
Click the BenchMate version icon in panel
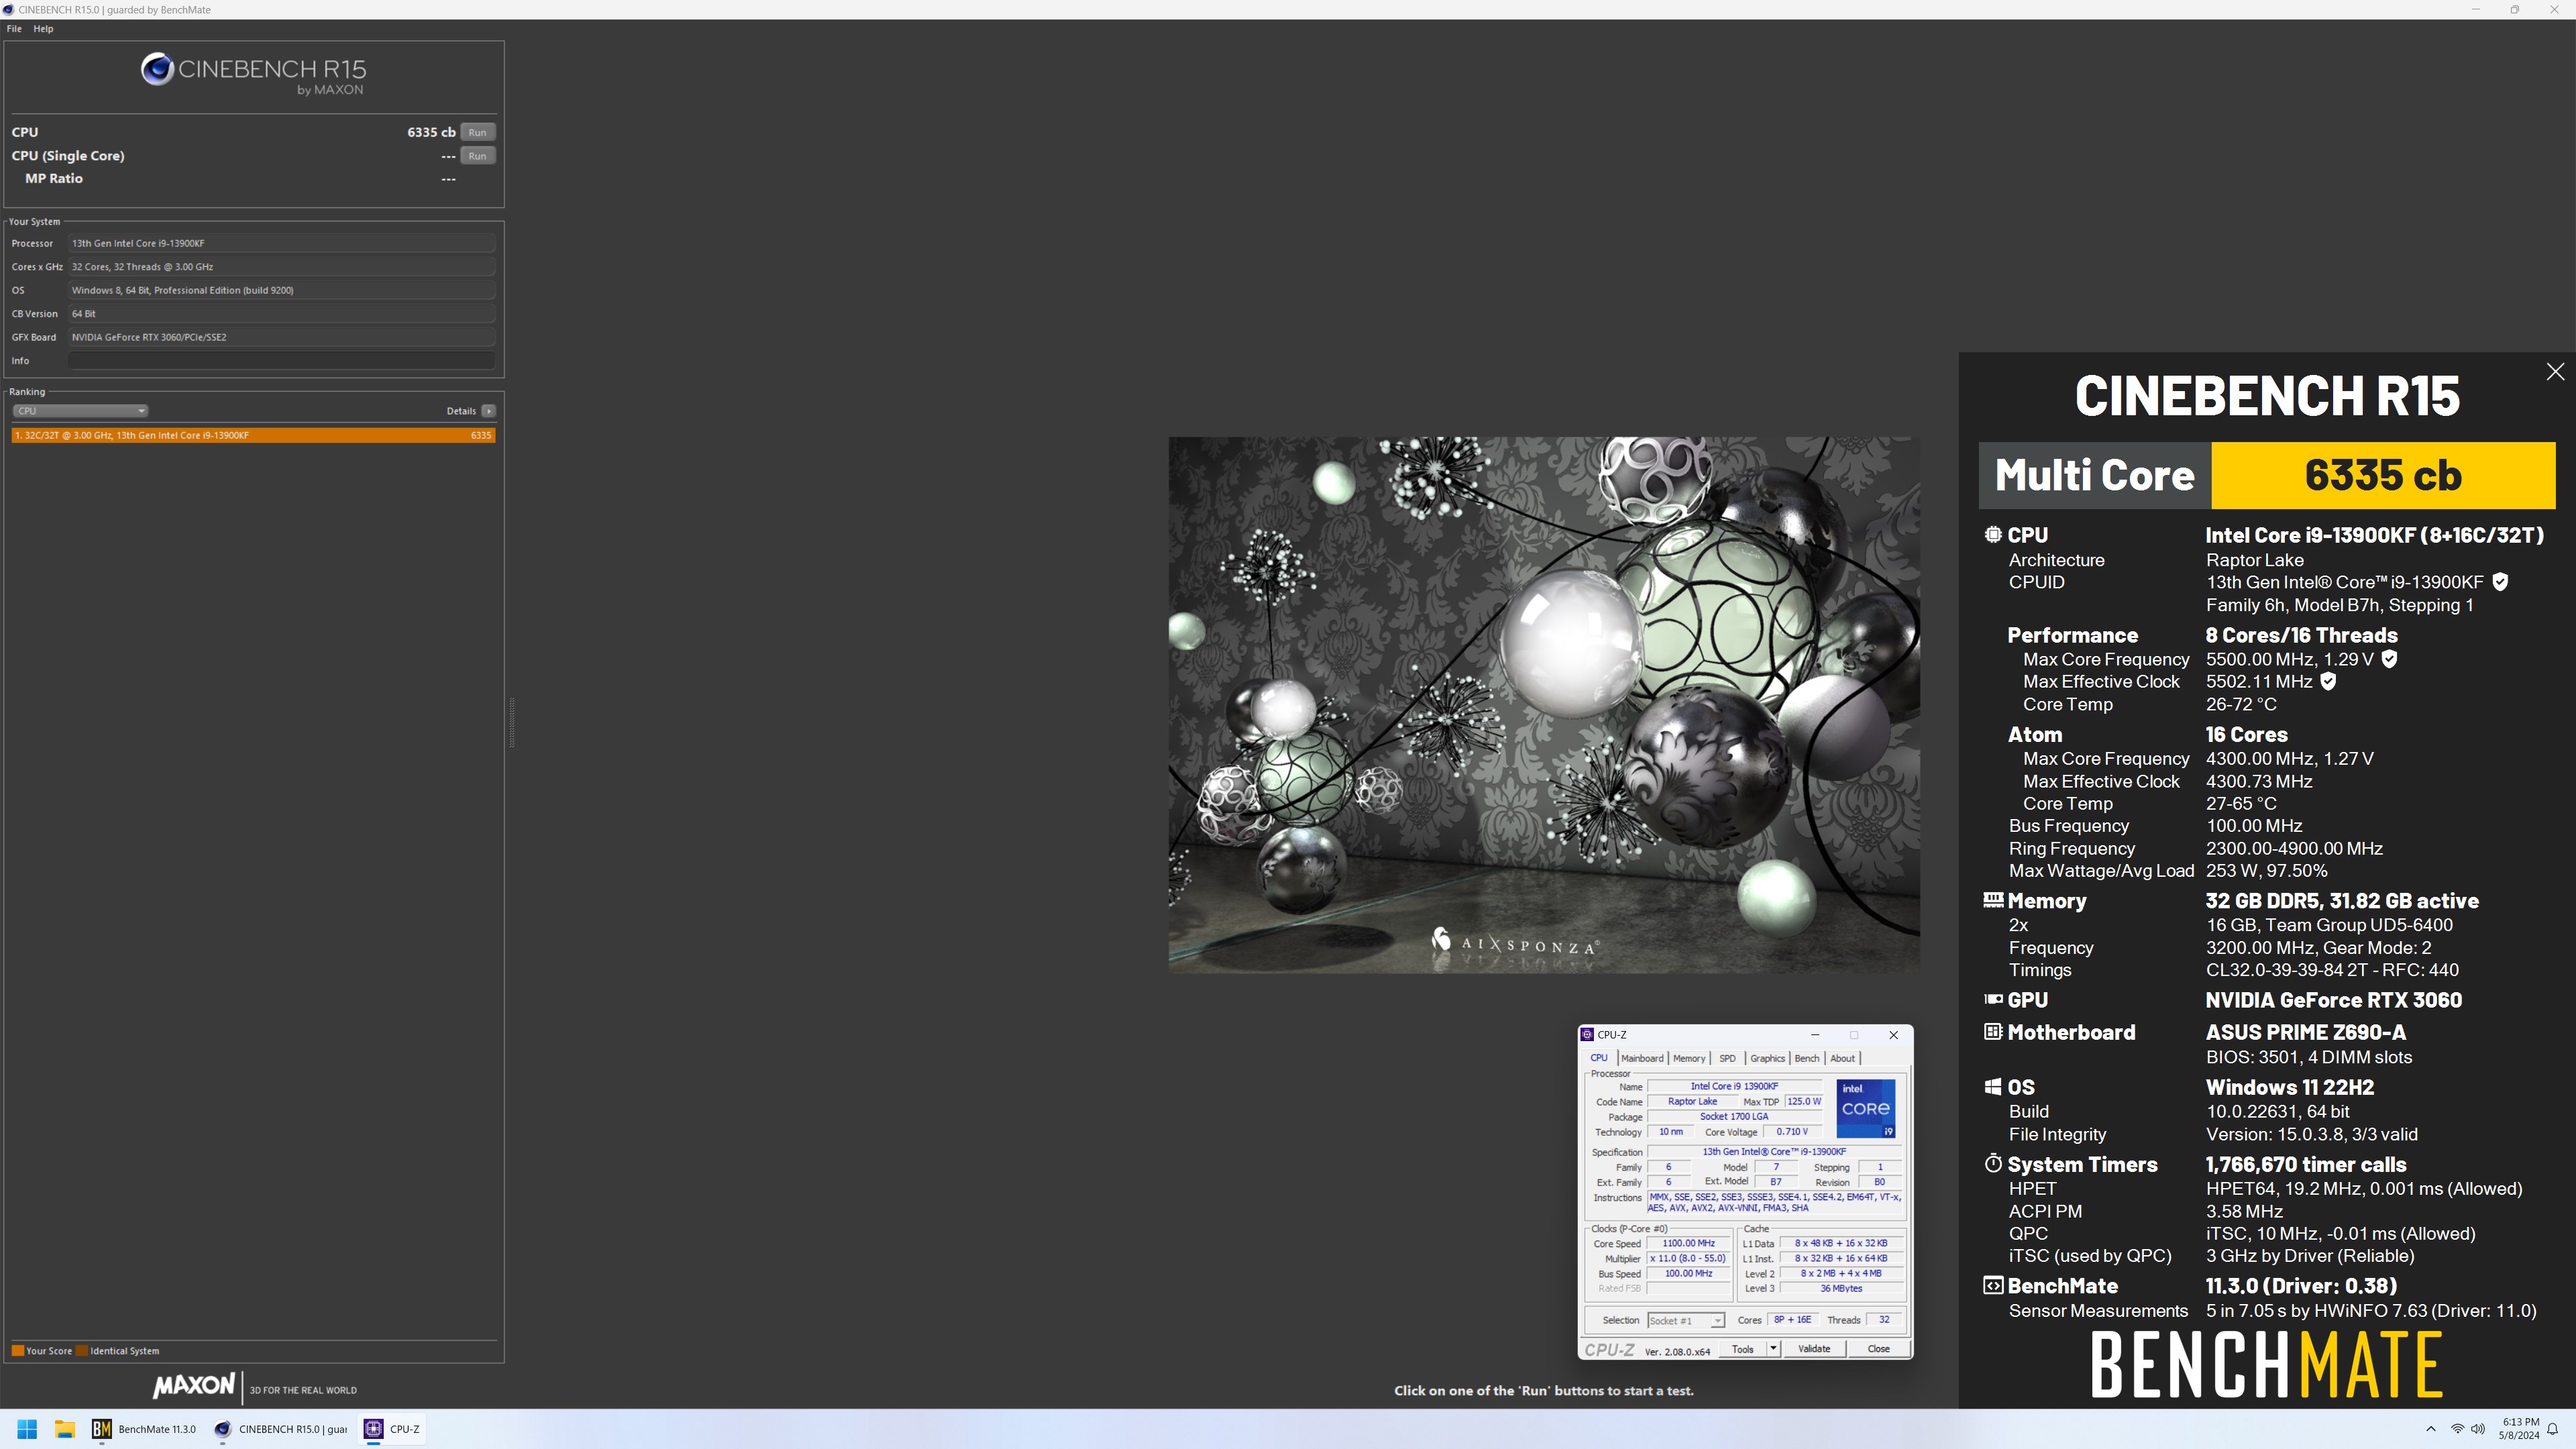pos(1993,1286)
